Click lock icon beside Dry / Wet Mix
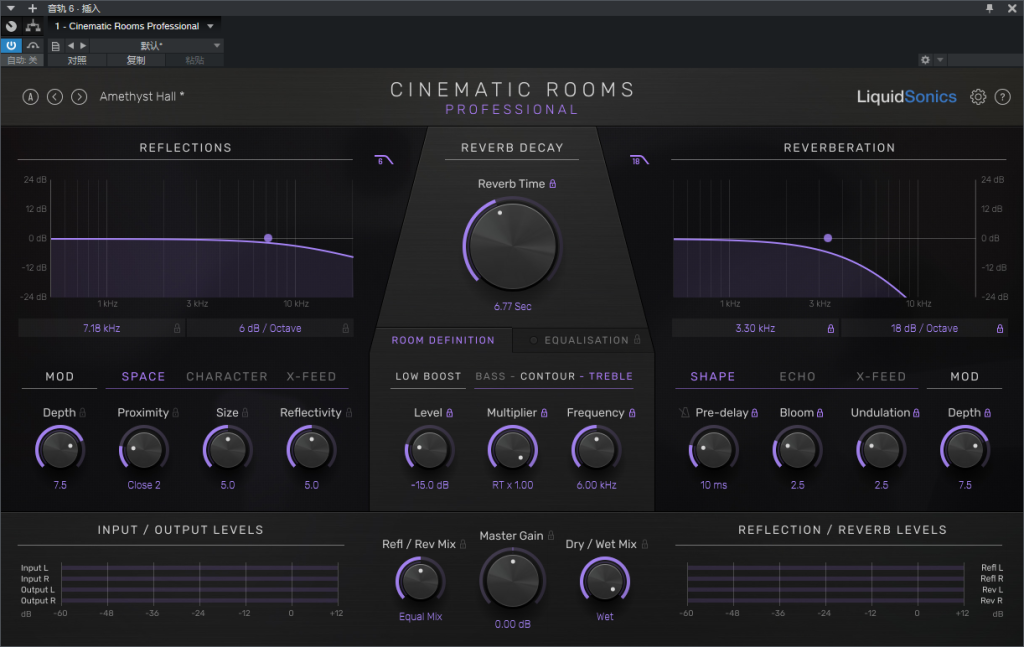 point(645,544)
